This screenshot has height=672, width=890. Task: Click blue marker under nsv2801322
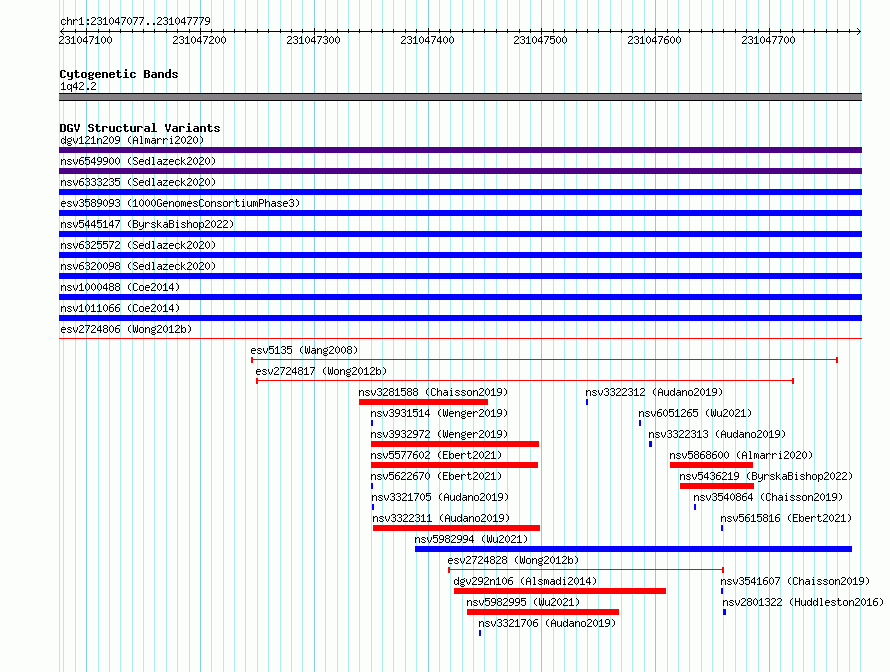pos(724,612)
